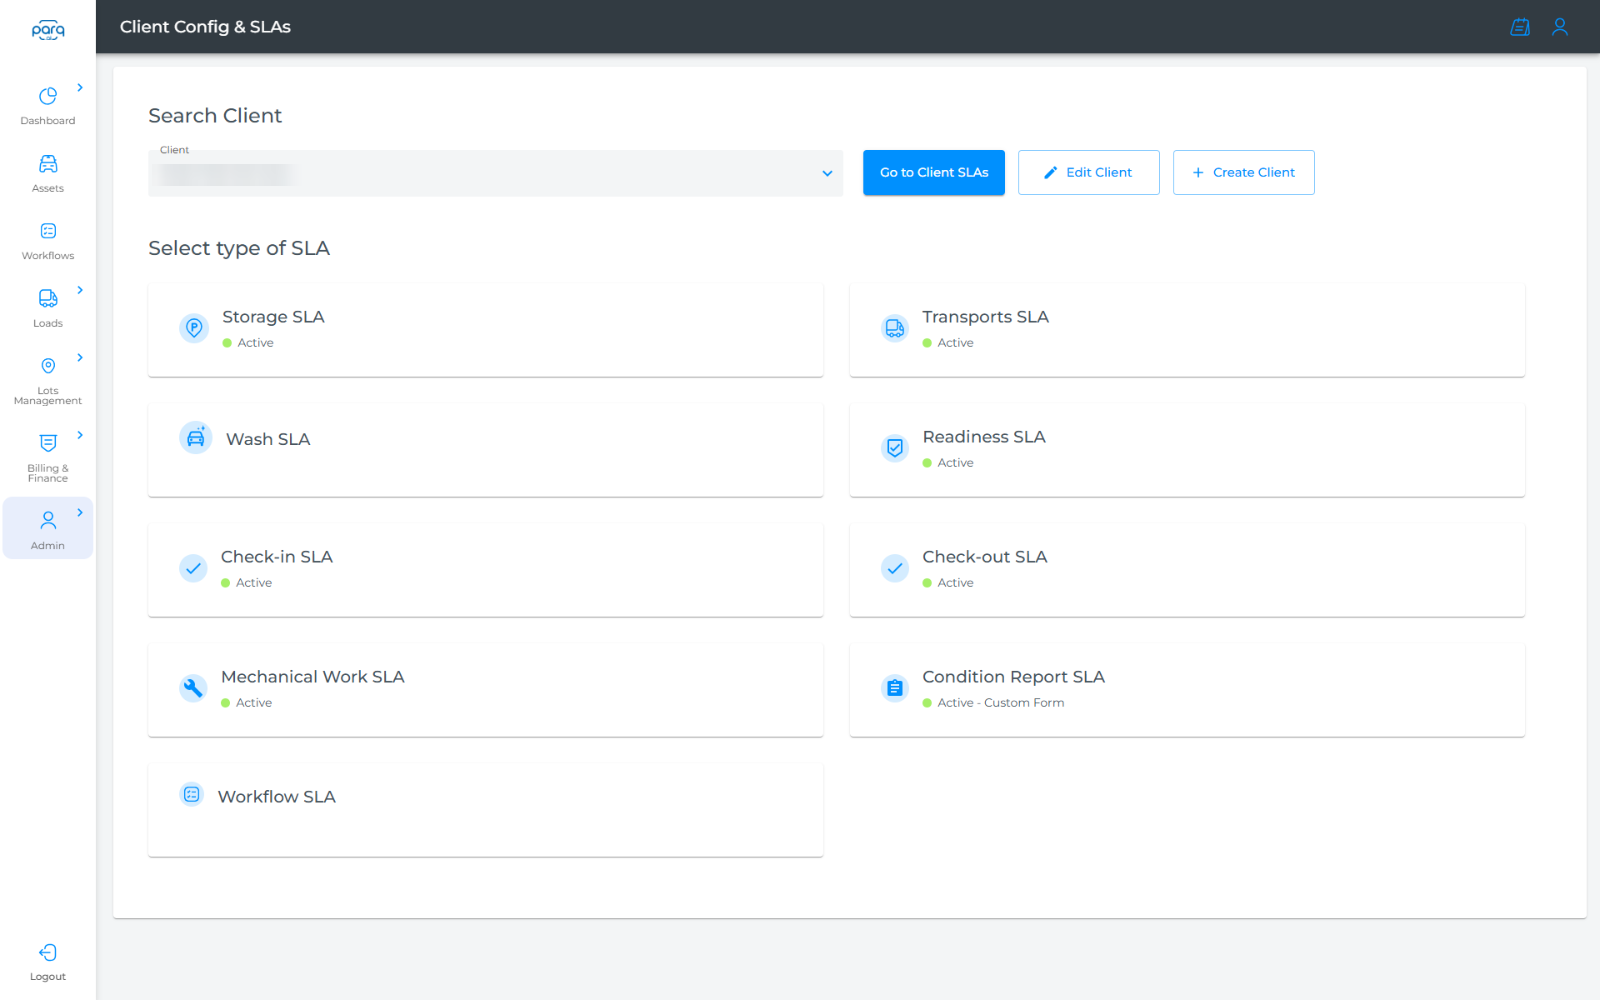Click the Condition Report SLA clipboard icon
Viewport: 1600px width, 1000px height.
895,688
